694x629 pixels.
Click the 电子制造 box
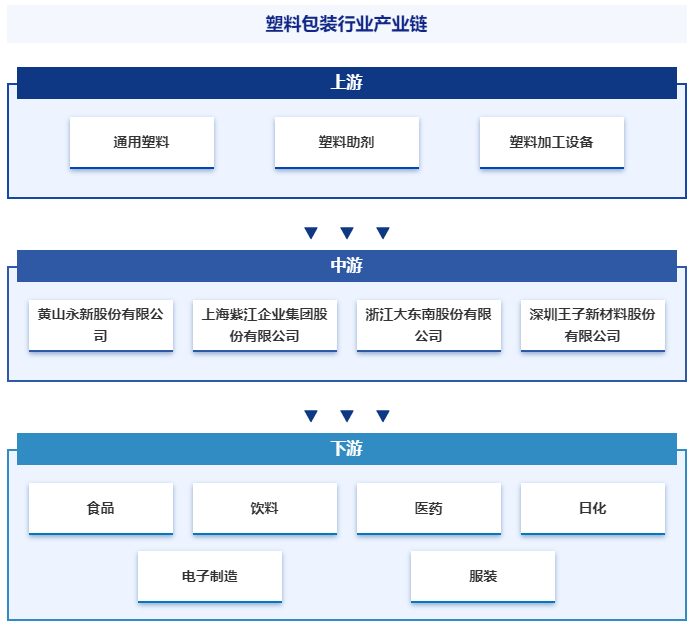(x=210, y=576)
